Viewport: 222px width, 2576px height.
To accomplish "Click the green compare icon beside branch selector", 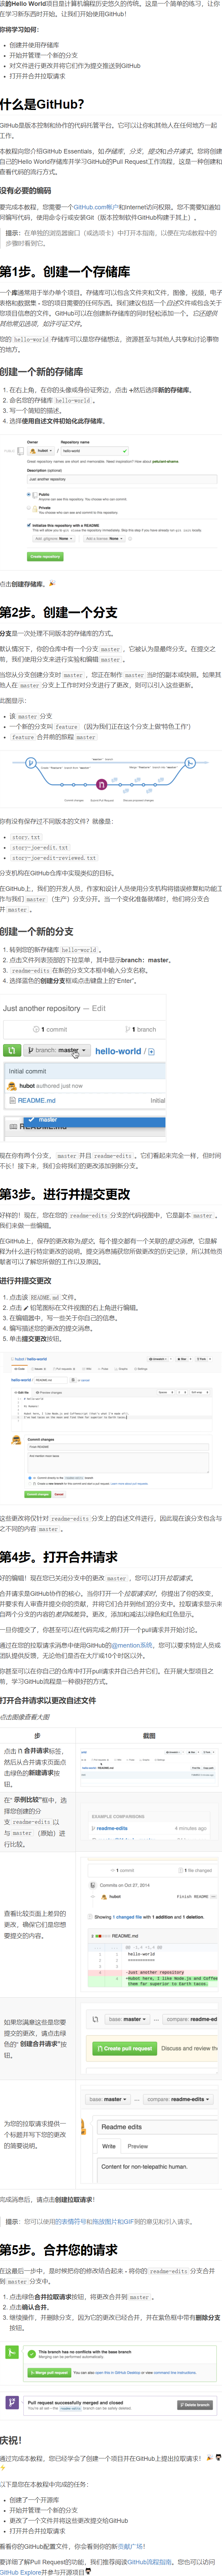I will point(12,1050).
